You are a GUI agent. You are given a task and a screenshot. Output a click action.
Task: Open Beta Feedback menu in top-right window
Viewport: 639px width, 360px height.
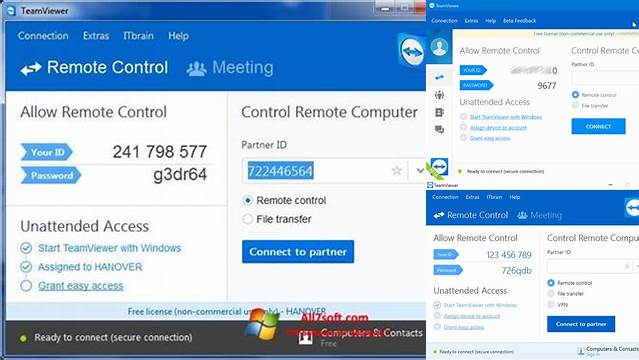pyautogui.click(x=519, y=21)
